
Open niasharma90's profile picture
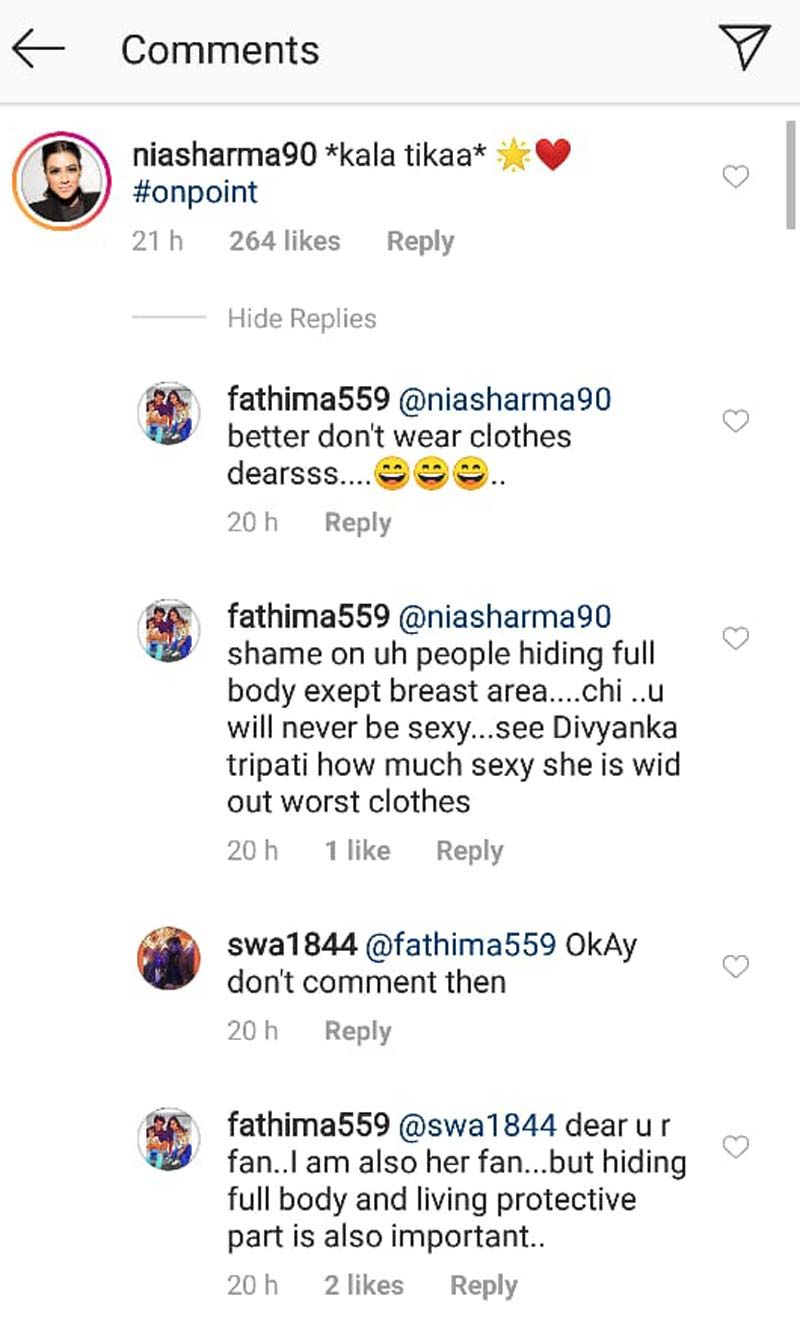point(62,181)
